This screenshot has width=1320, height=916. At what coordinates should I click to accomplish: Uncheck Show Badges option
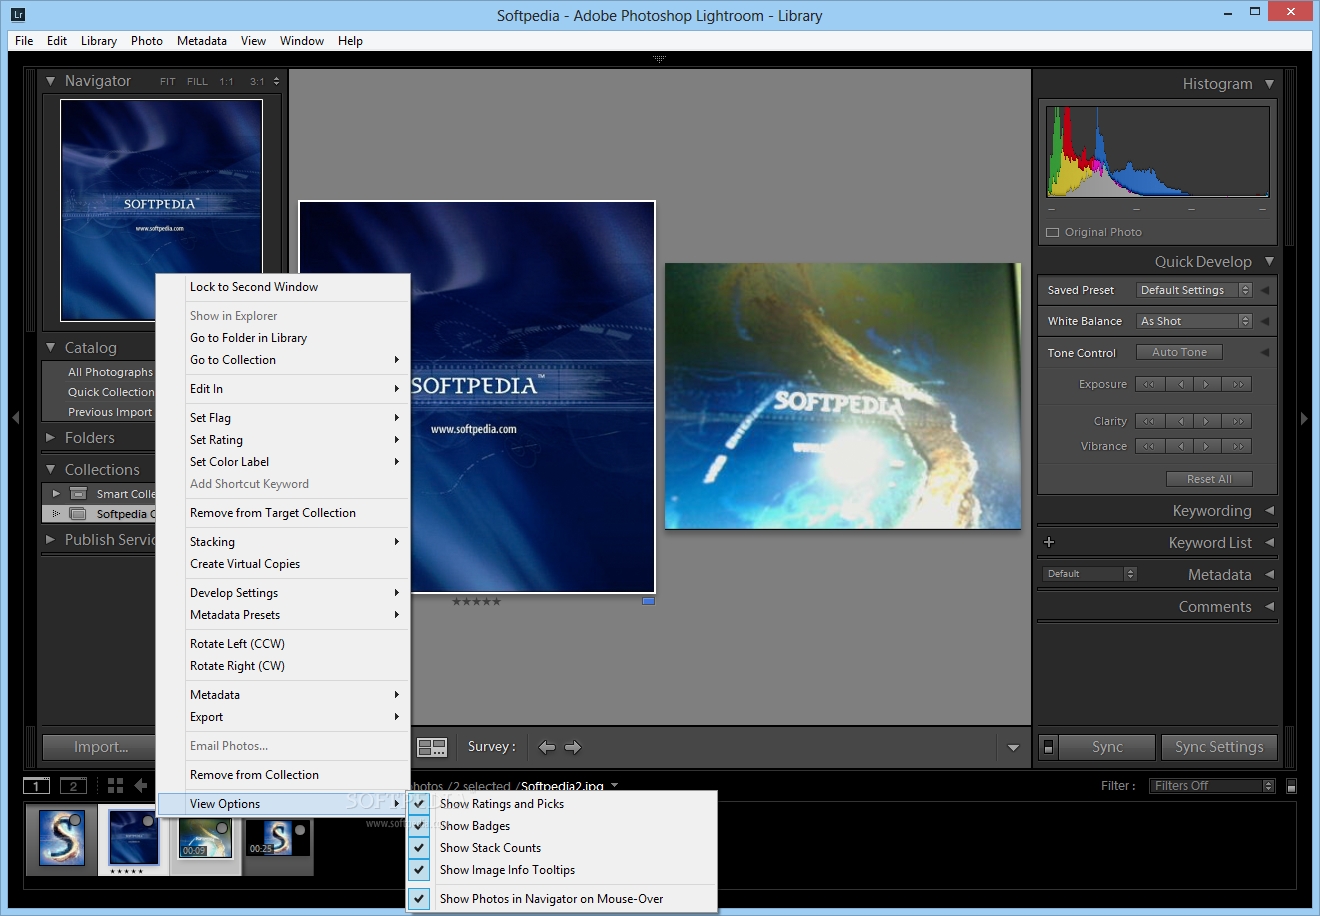point(475,826)
